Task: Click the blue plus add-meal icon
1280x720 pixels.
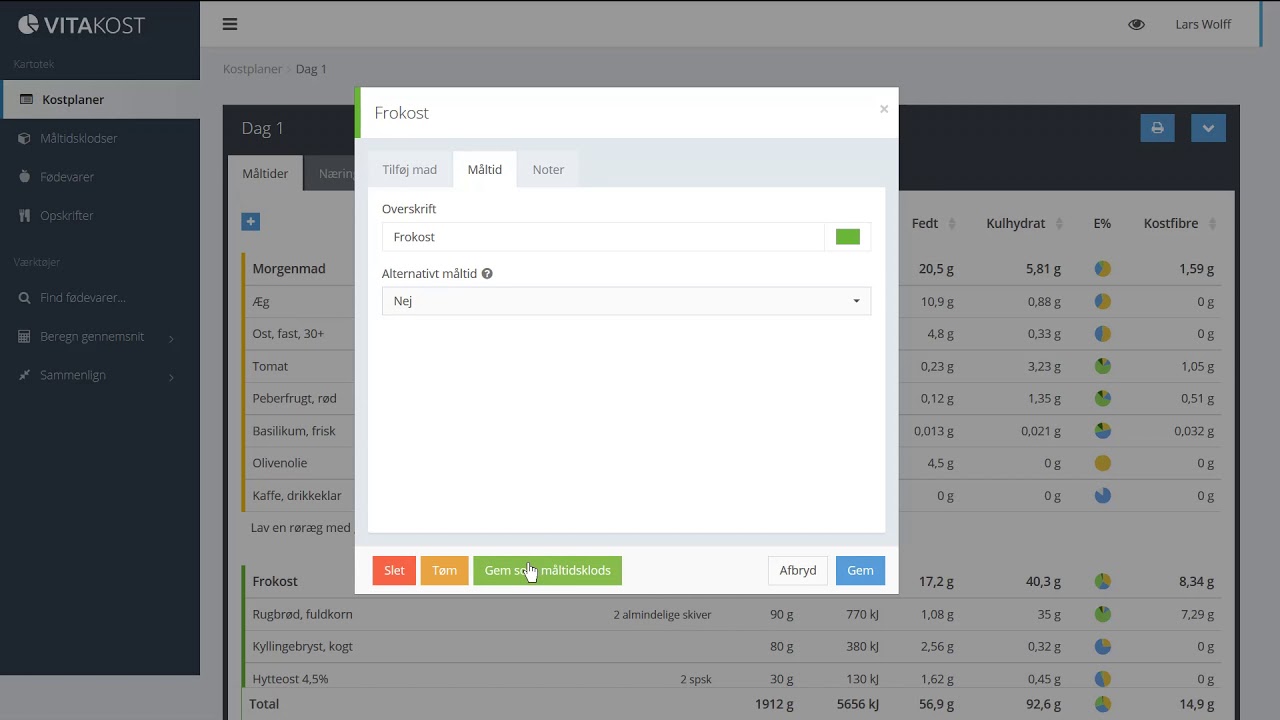Action: click(x=251, y=222)
